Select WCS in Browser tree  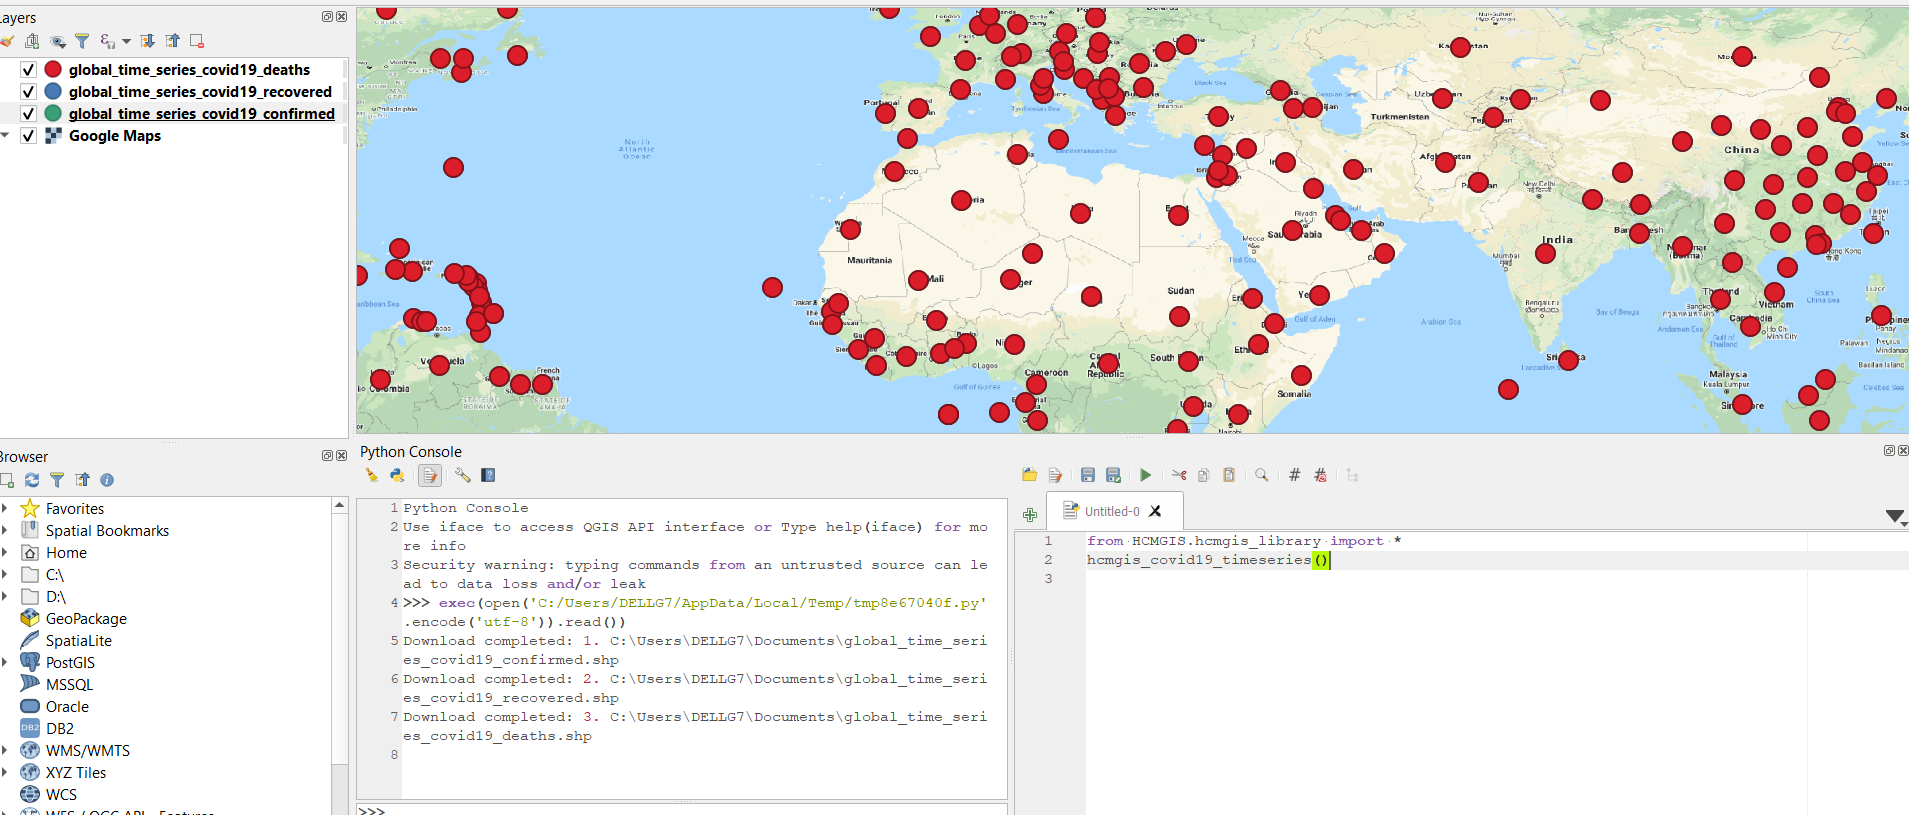[61, 795]
